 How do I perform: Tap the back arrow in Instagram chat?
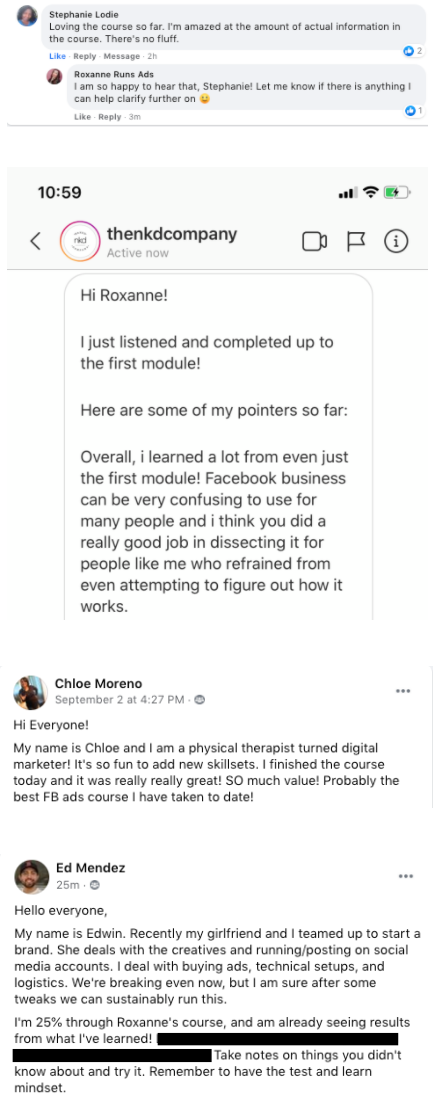tap(35, 242)
